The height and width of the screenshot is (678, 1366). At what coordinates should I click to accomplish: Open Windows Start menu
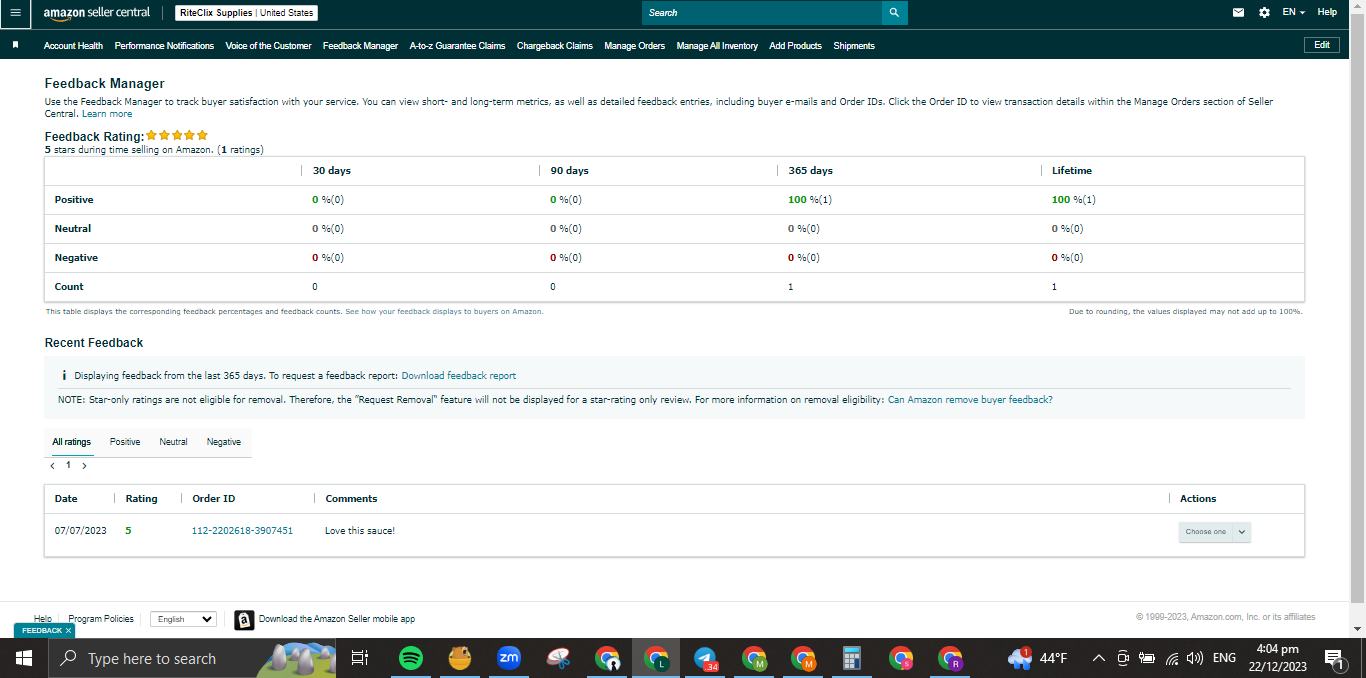click(24, 658)
